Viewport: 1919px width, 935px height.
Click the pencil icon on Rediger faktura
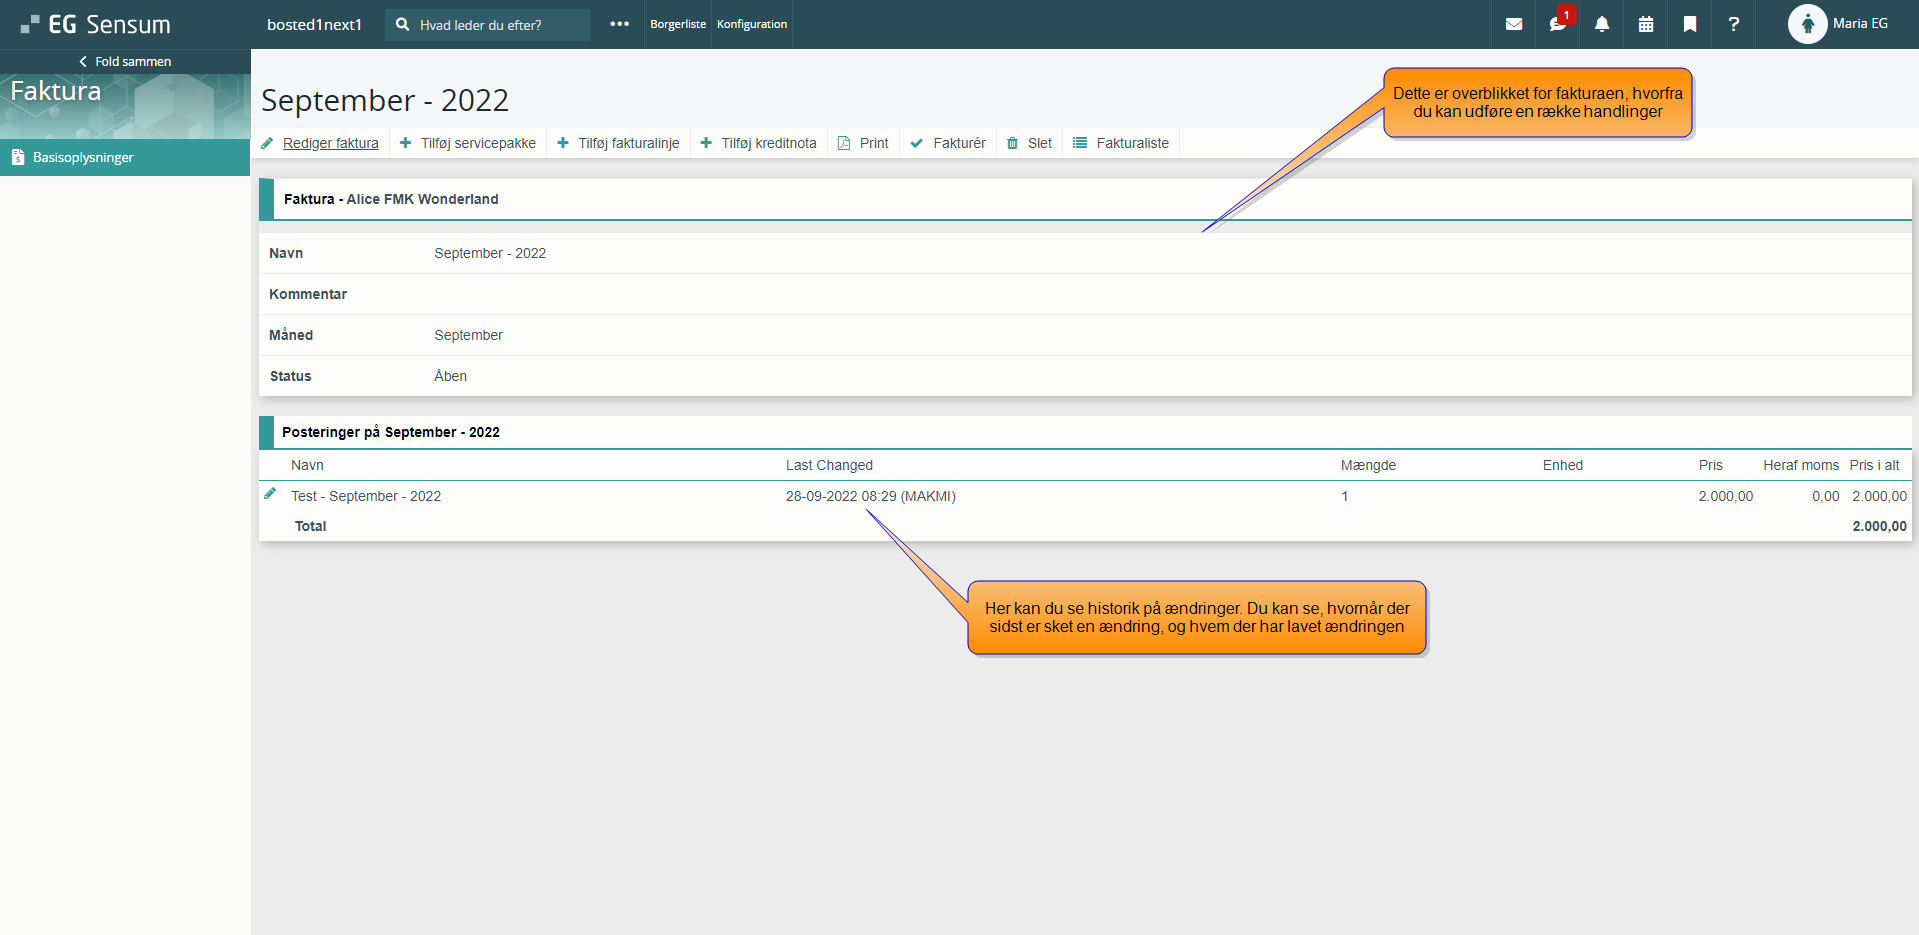click(267, 143)
